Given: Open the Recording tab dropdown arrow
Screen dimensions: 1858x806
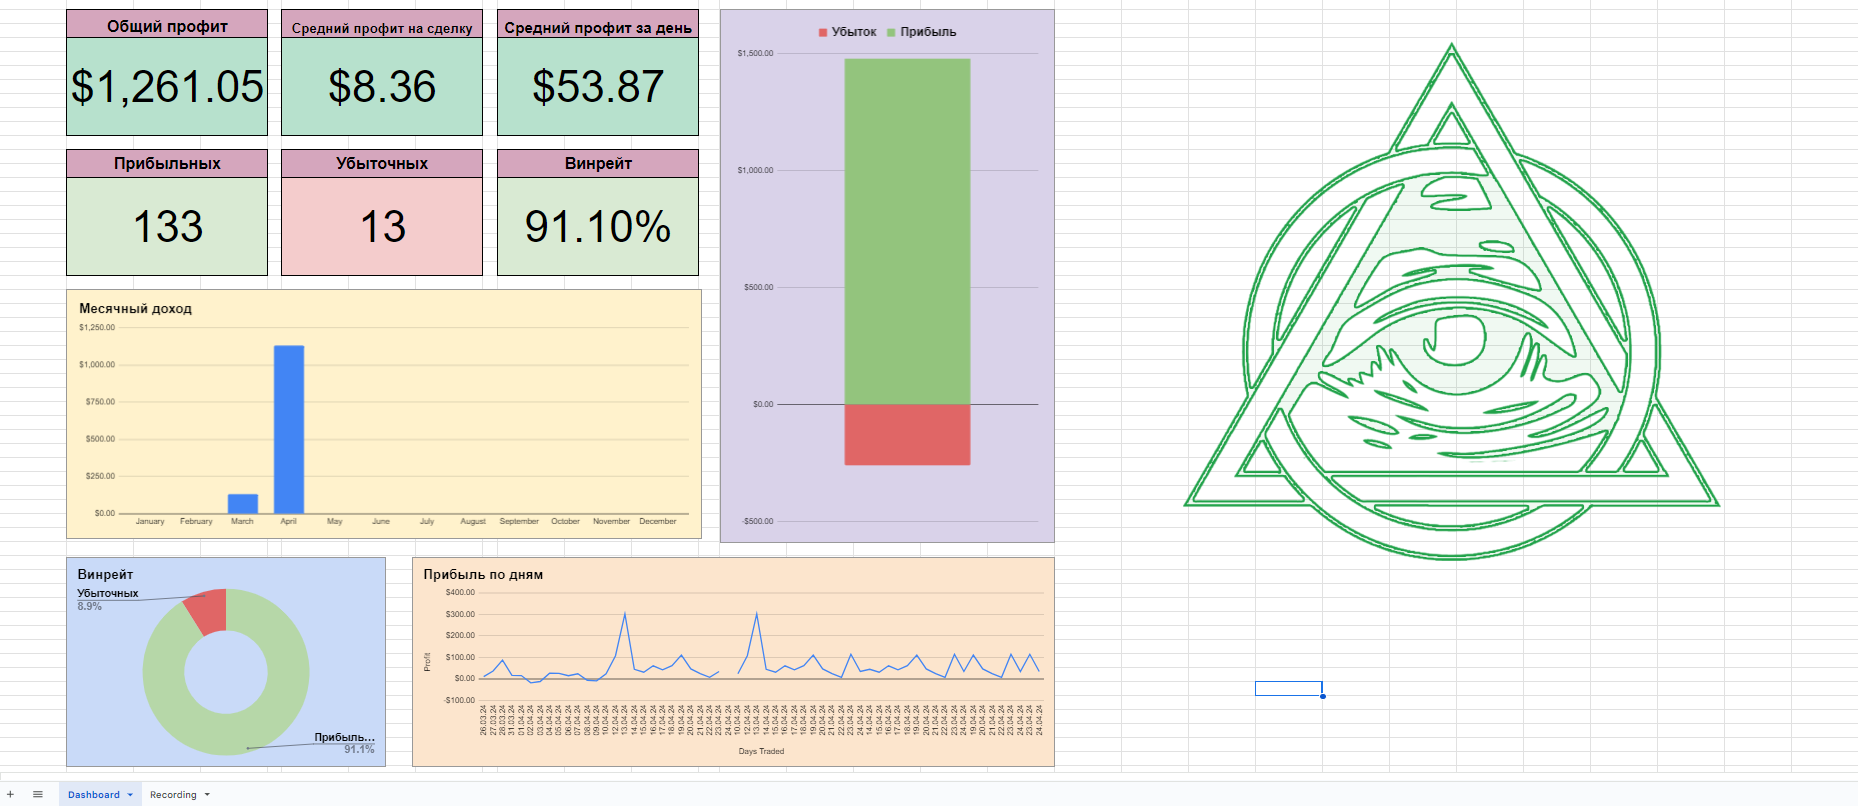Looking at the screenshot, I should coord(207,795).
